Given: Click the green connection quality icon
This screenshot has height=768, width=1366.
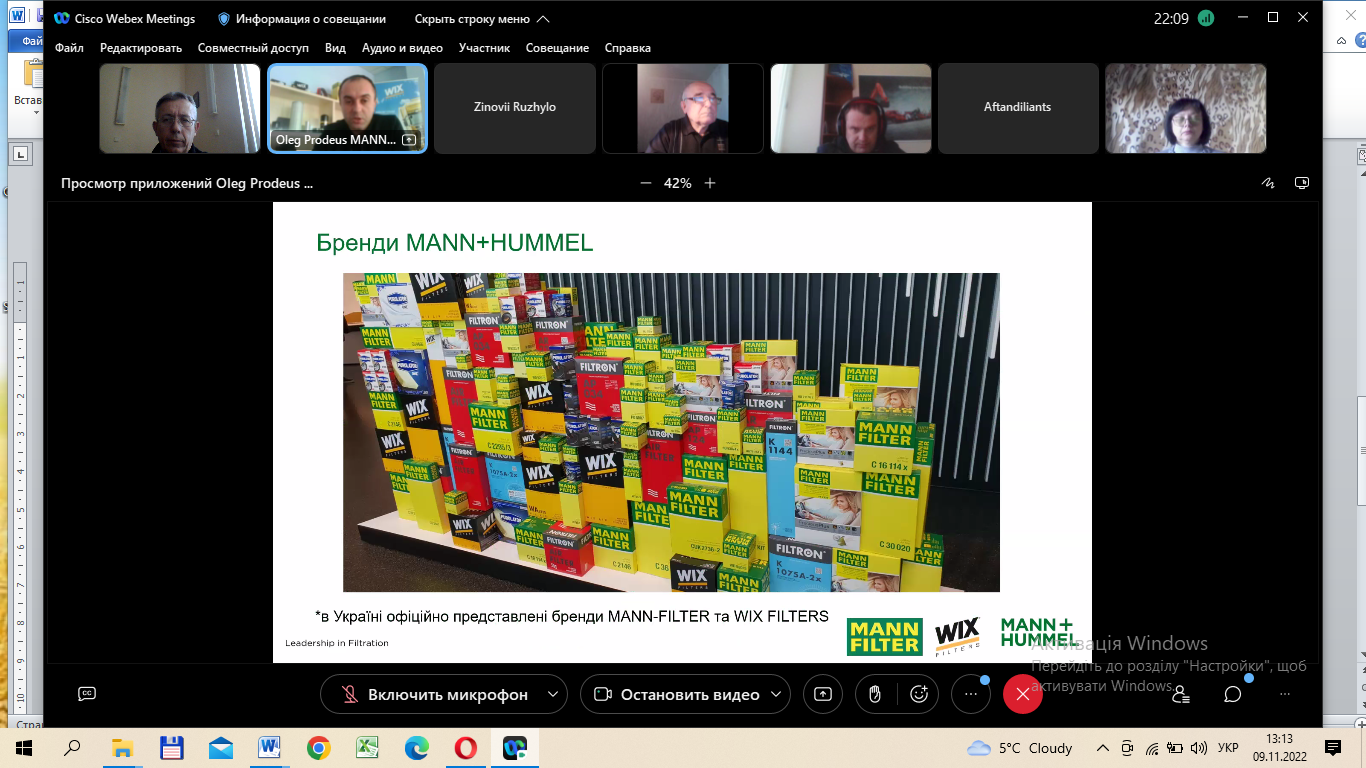Looking at the screenshot, I should pos(1206,18).
